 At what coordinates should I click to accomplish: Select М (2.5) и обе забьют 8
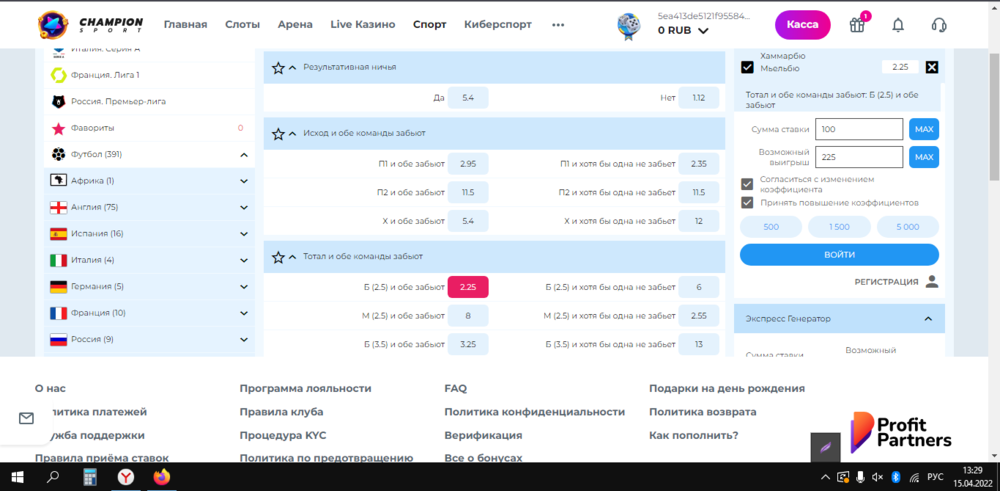coord(468,316)
